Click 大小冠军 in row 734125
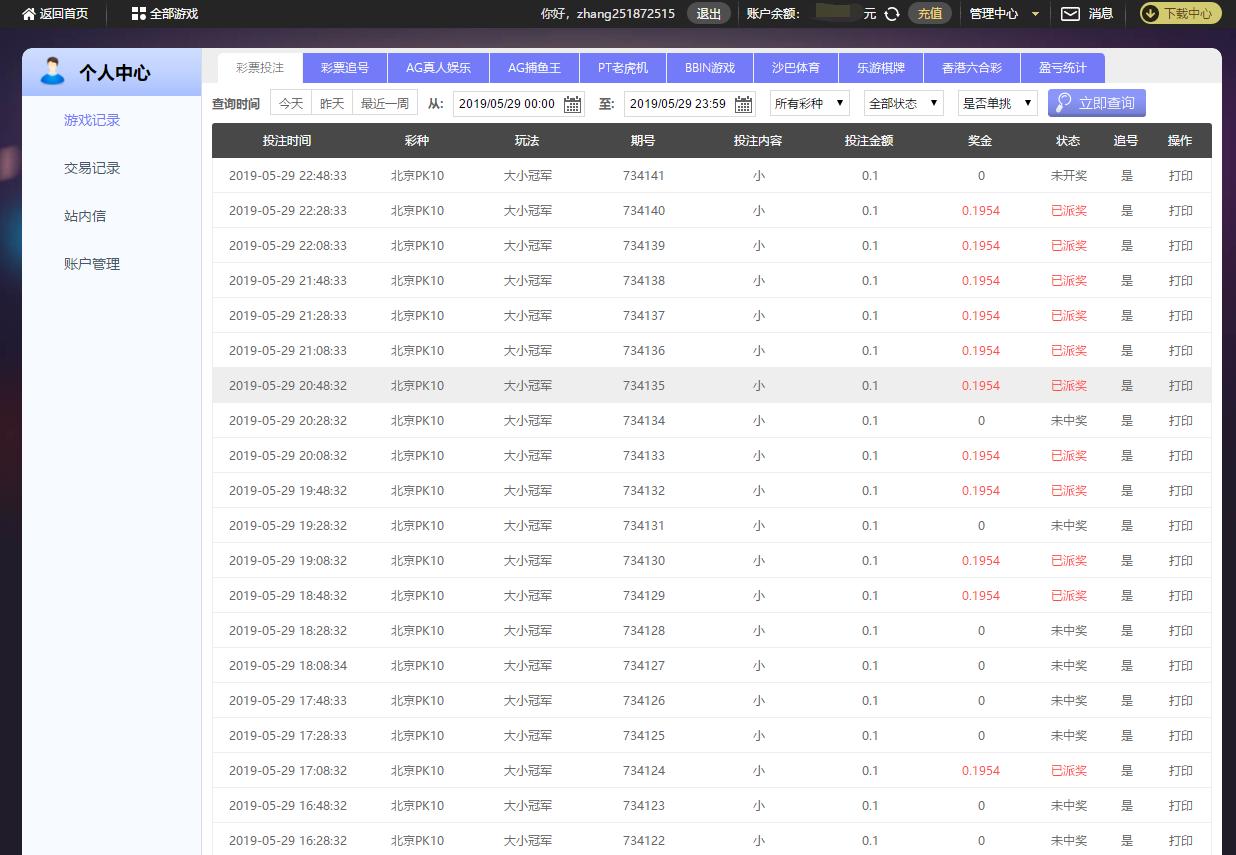1236x855 pixels. [528, 736]
